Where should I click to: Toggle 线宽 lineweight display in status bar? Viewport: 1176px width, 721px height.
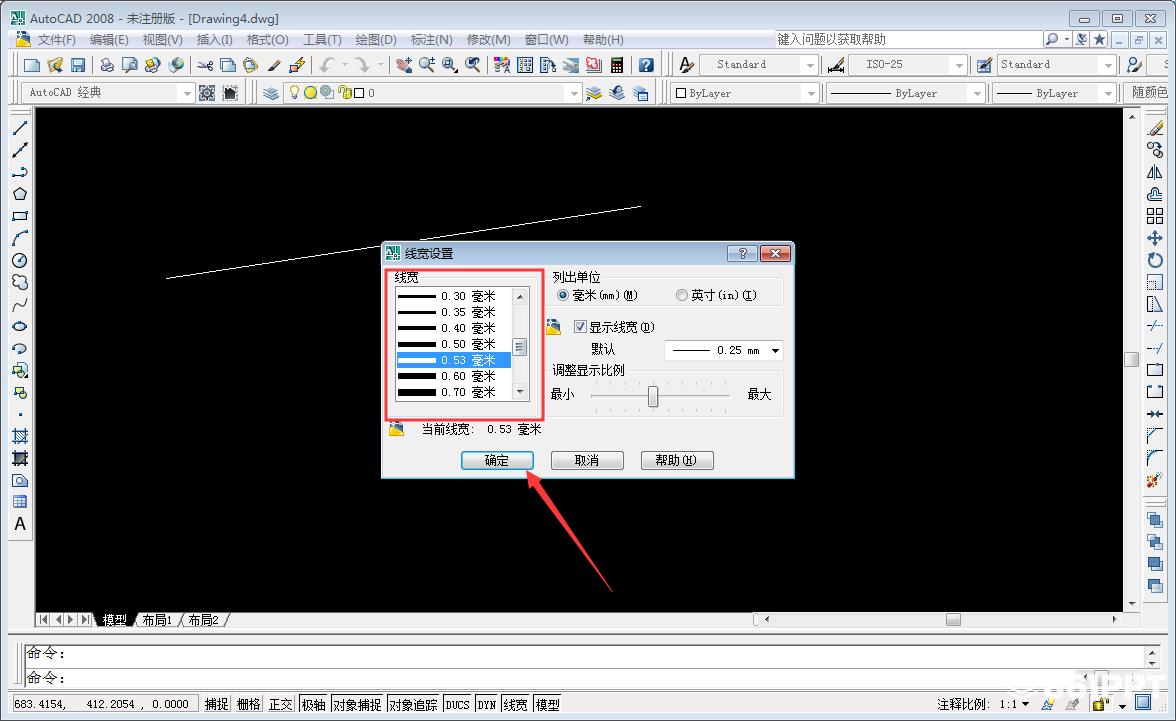click(x=515, y=704)
